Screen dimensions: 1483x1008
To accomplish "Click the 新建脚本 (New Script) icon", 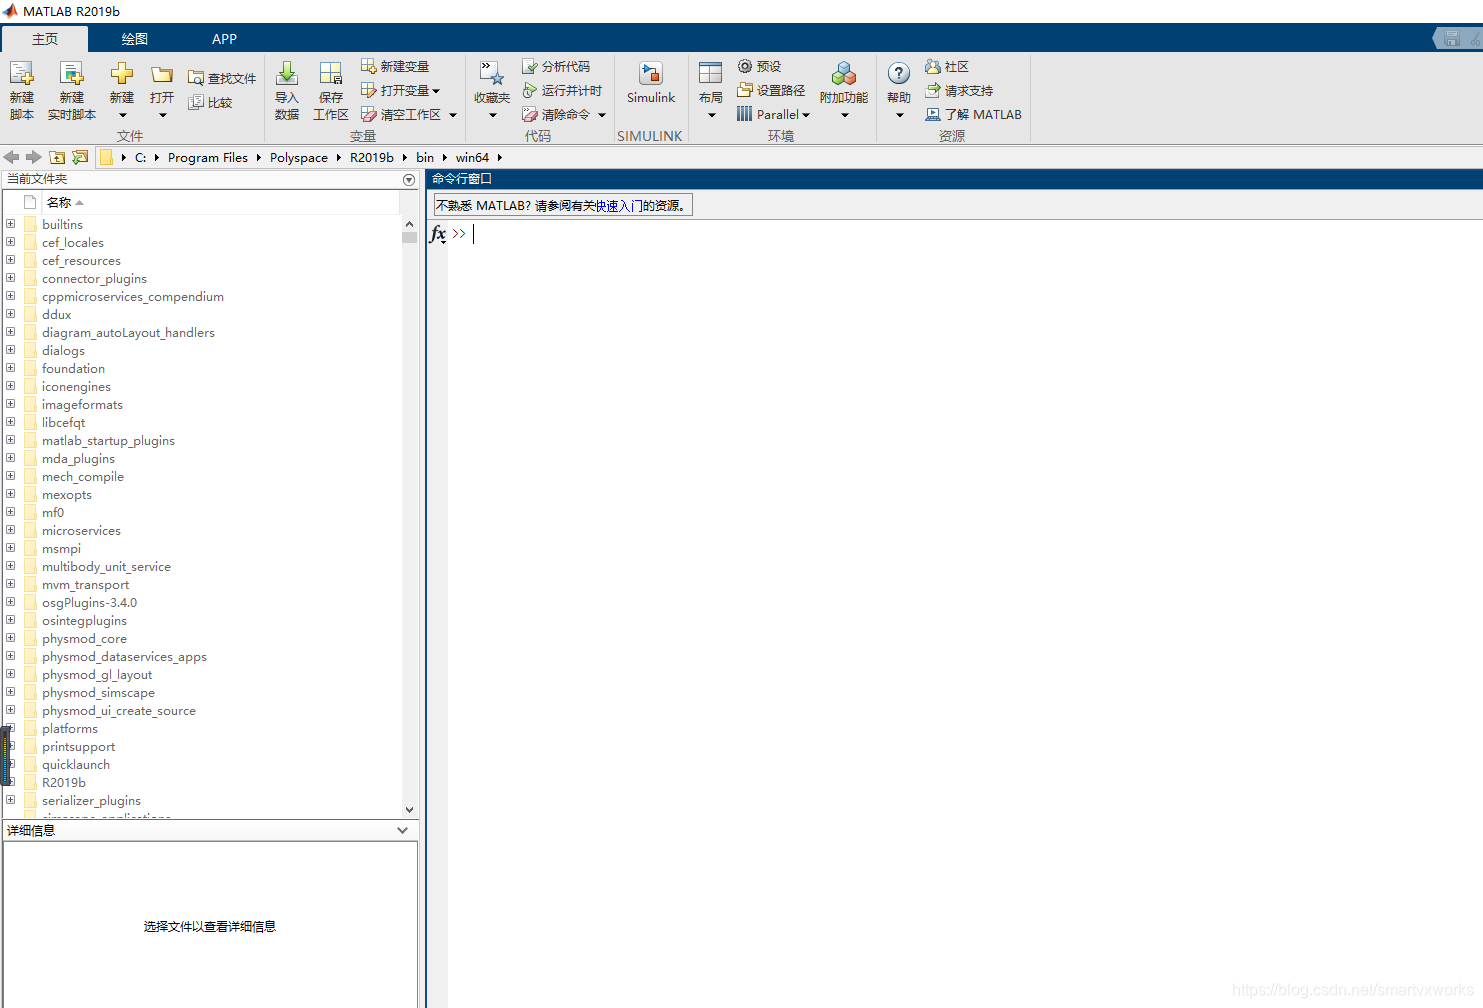I will coord(21,74).
